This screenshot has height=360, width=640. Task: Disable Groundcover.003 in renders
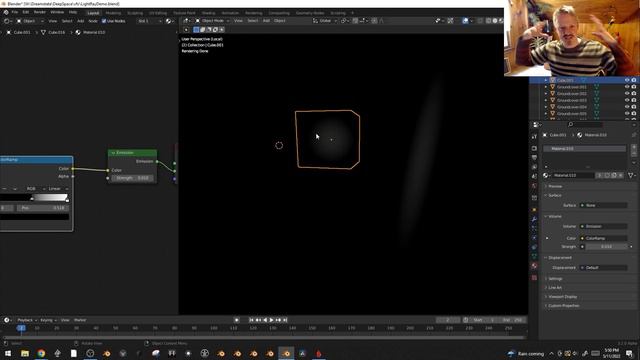634,100
